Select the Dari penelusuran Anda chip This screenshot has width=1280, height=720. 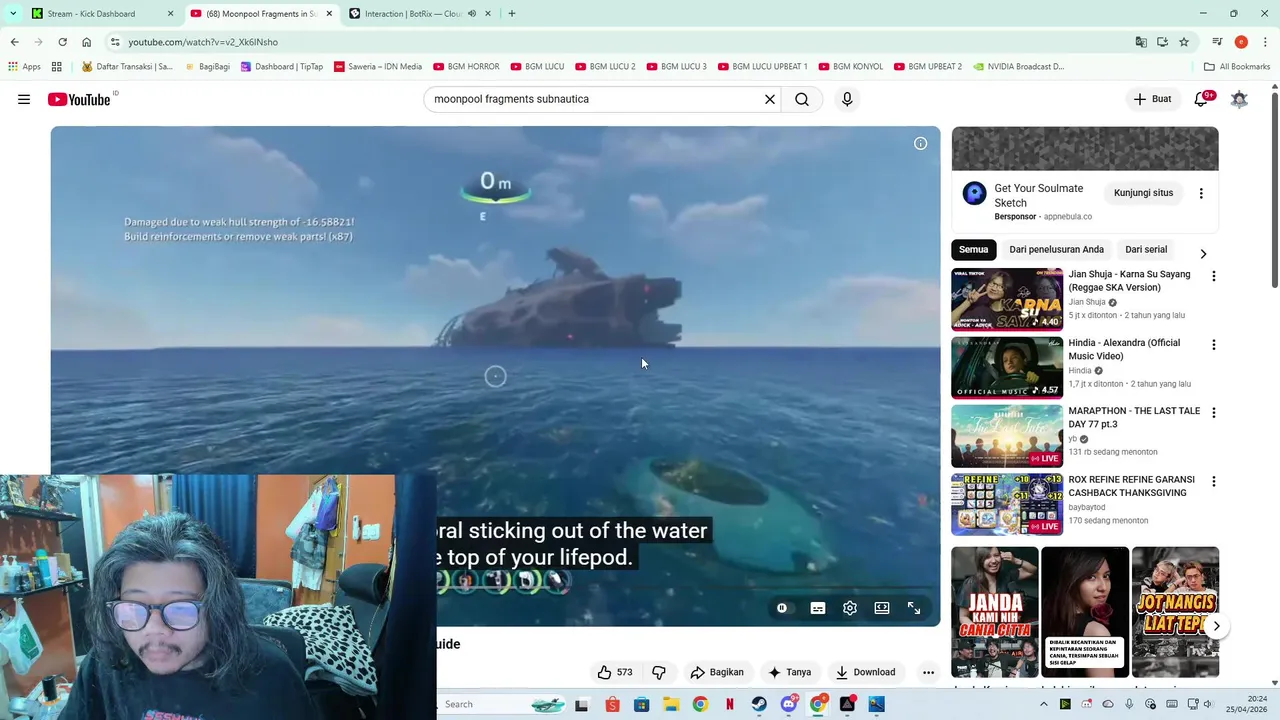pyautogui.click(x=1056, y=250)
